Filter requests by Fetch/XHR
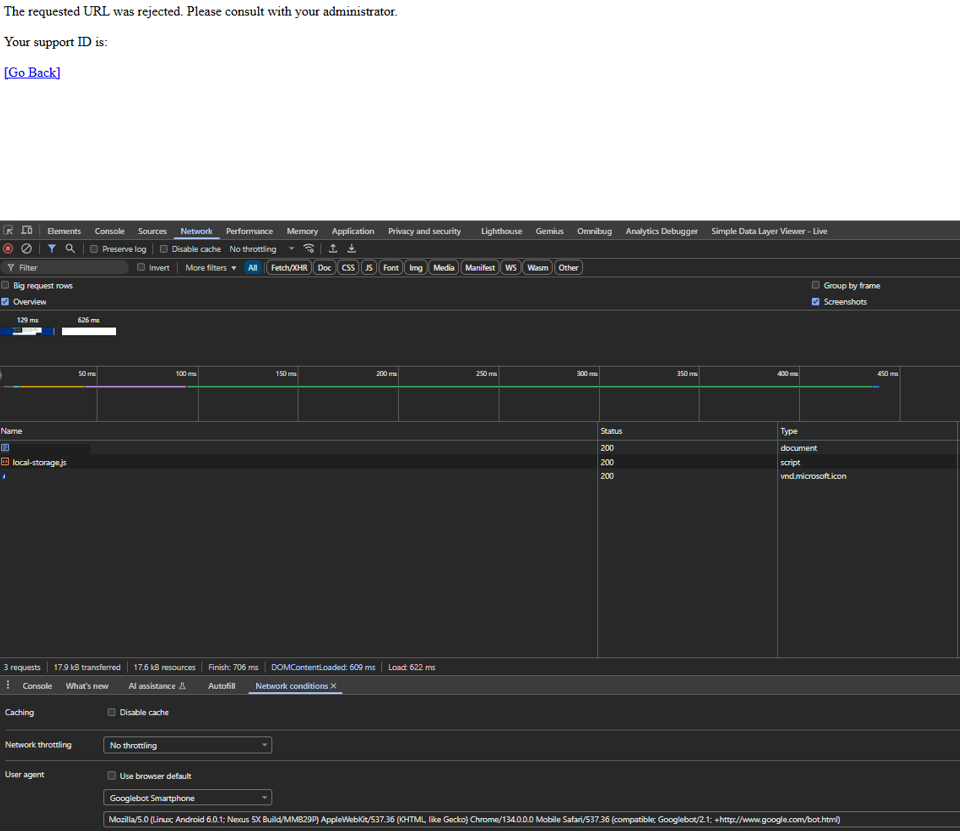Image resolution: width=960 pixels, height=831 pixels. click(x=289, y=268)
